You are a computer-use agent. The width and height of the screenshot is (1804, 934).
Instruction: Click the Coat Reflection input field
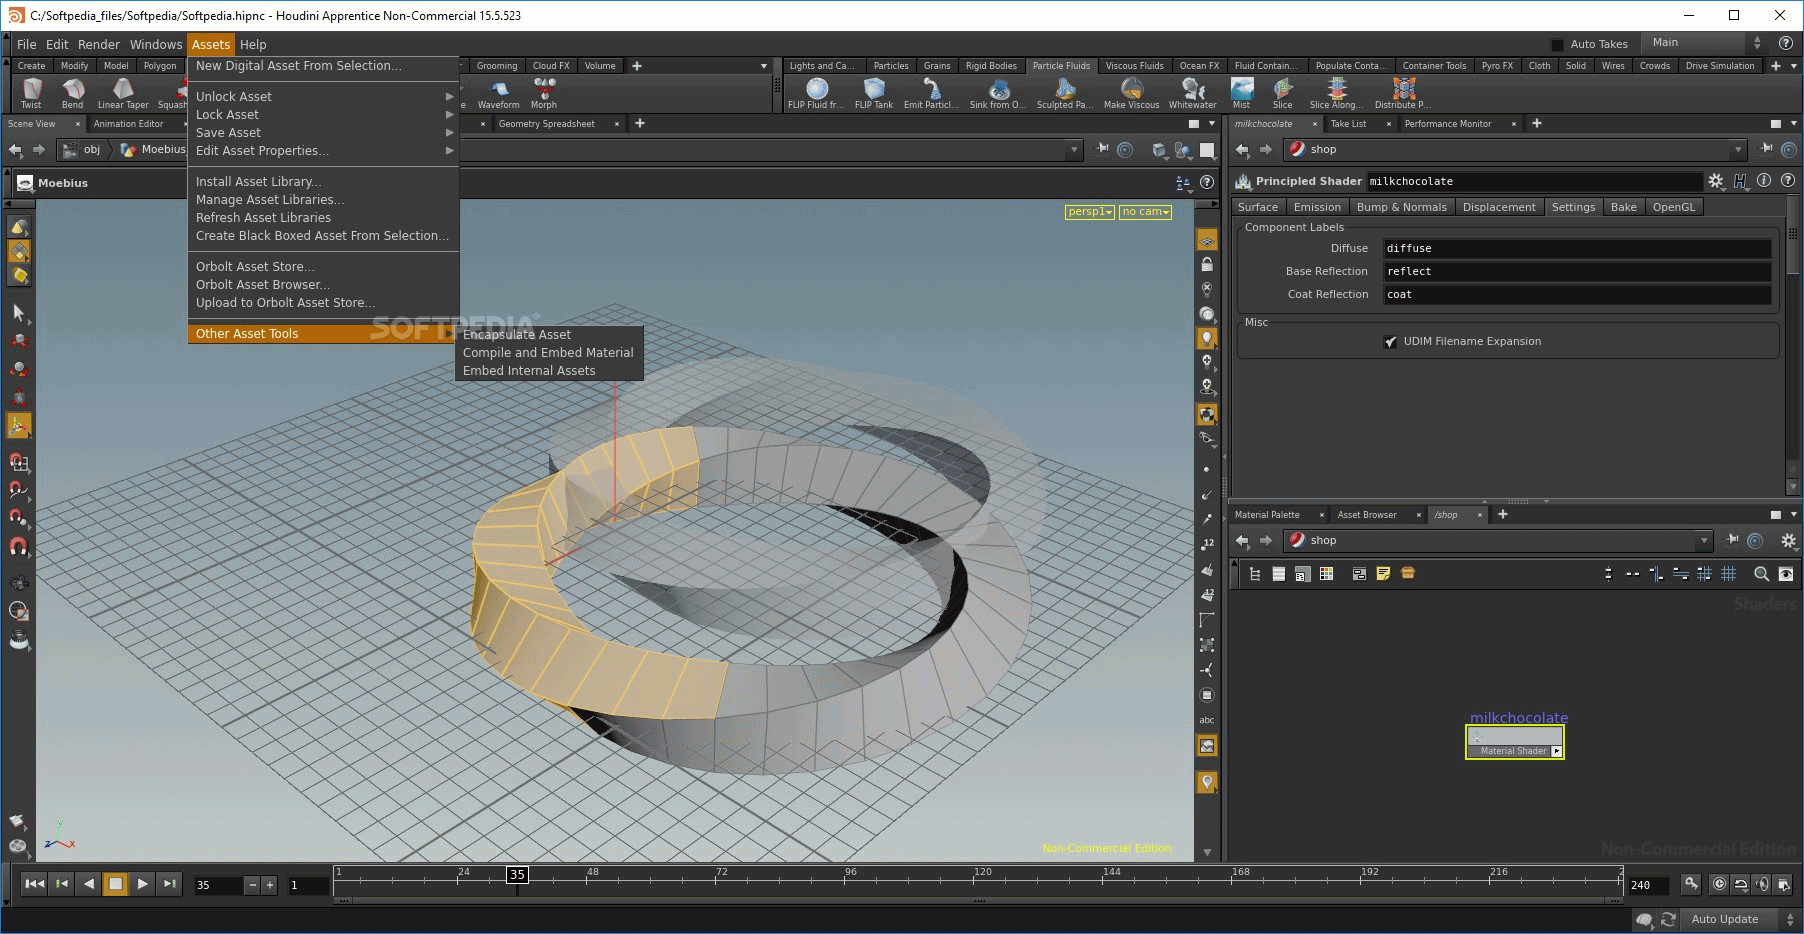pos(1576,295)
